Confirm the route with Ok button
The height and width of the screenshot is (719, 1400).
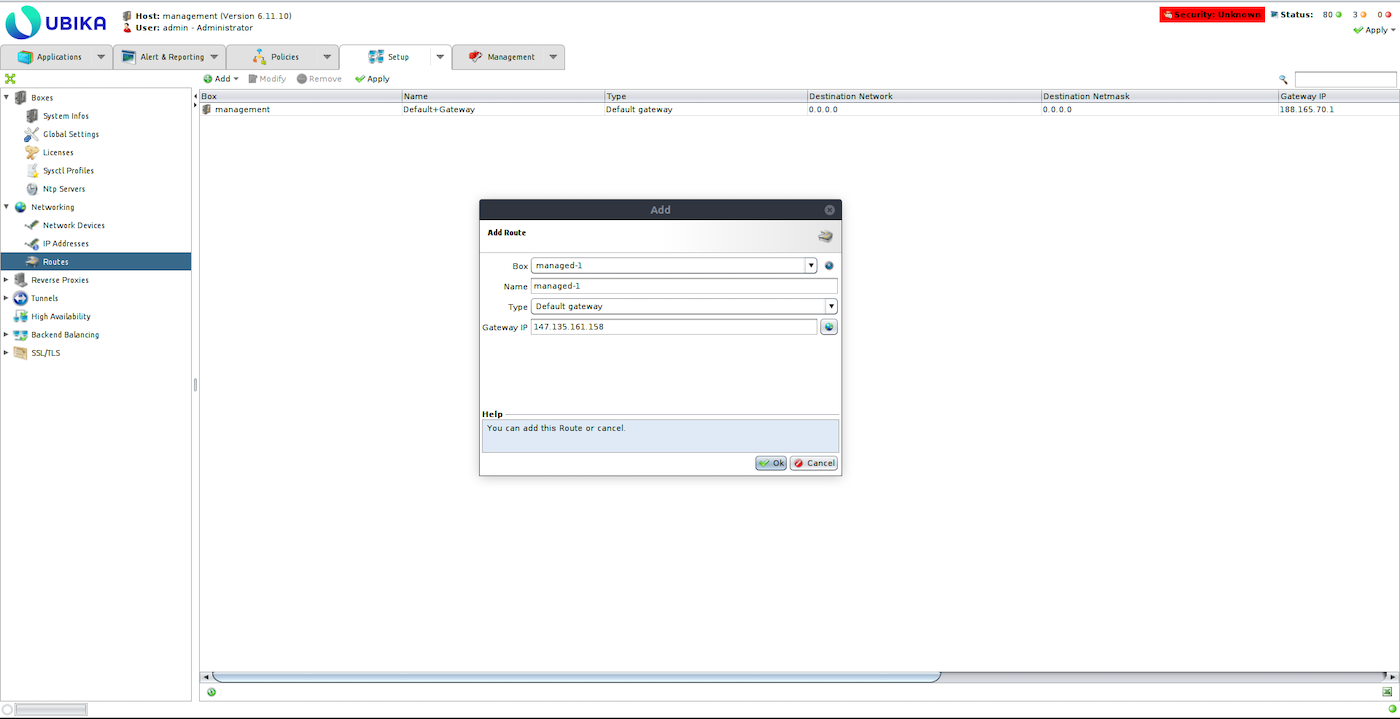tap(771, 463)
